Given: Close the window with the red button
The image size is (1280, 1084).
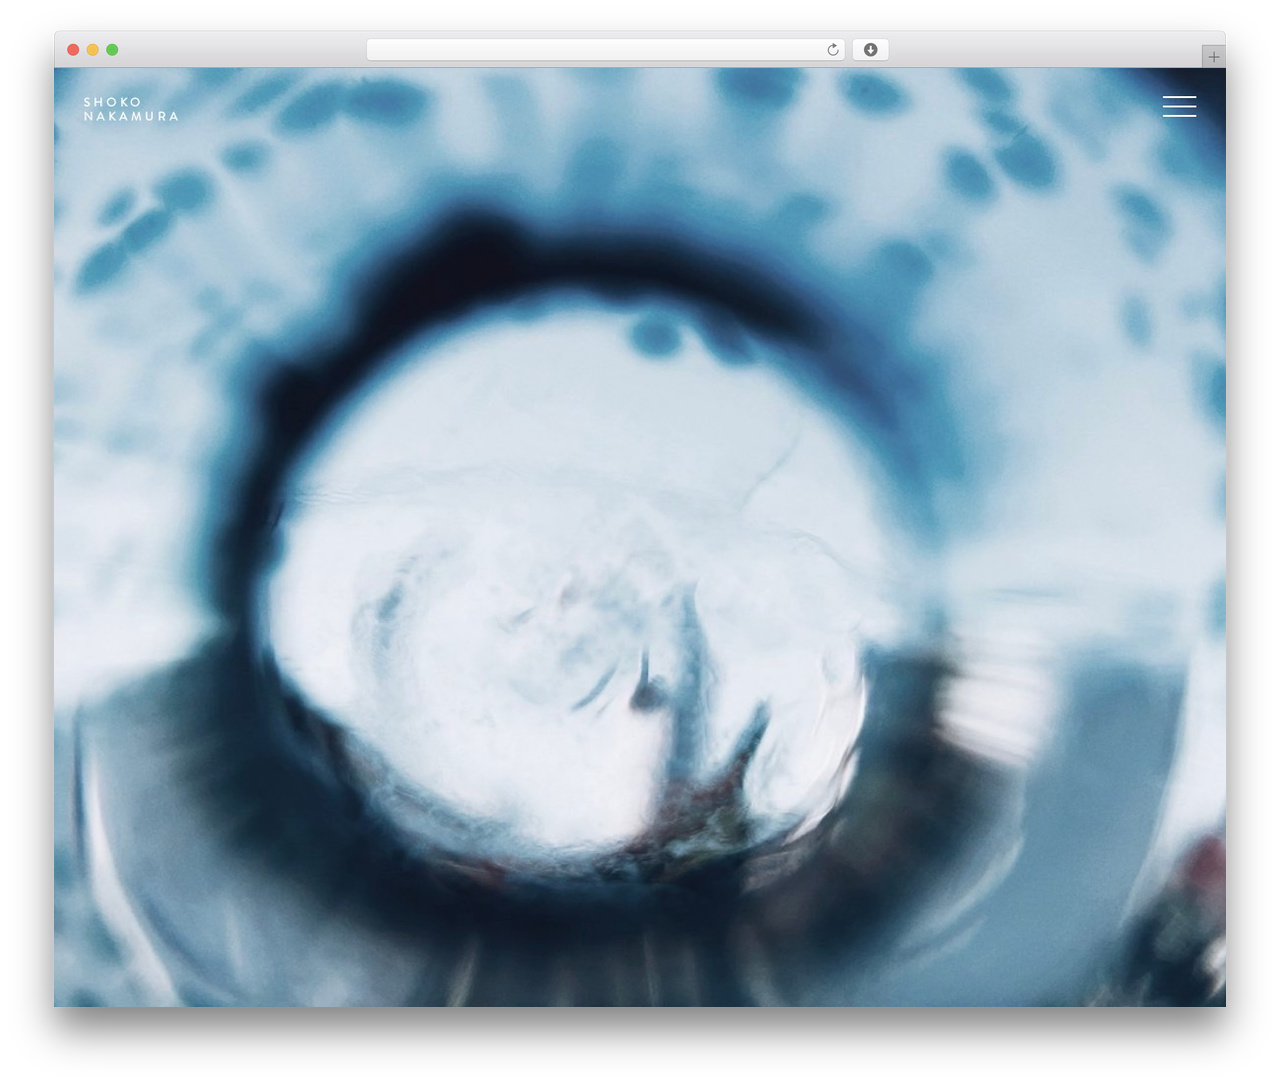Looking at the screenshot, I should pyautogui.click(x=73, y=50).
